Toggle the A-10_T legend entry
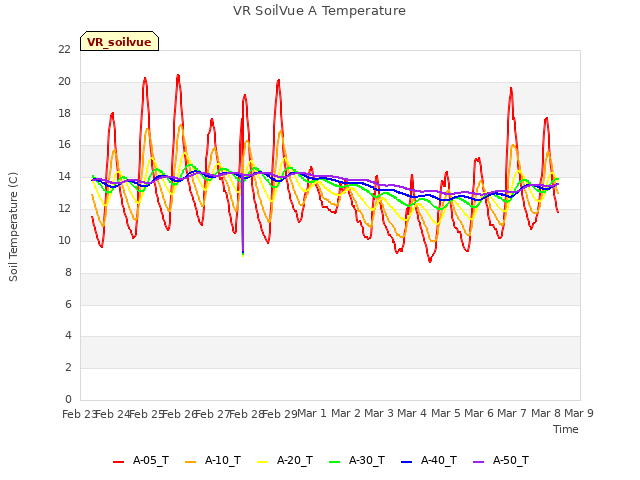Image resolution: width=640 pixels, height=480 pixels. point(213,460)
